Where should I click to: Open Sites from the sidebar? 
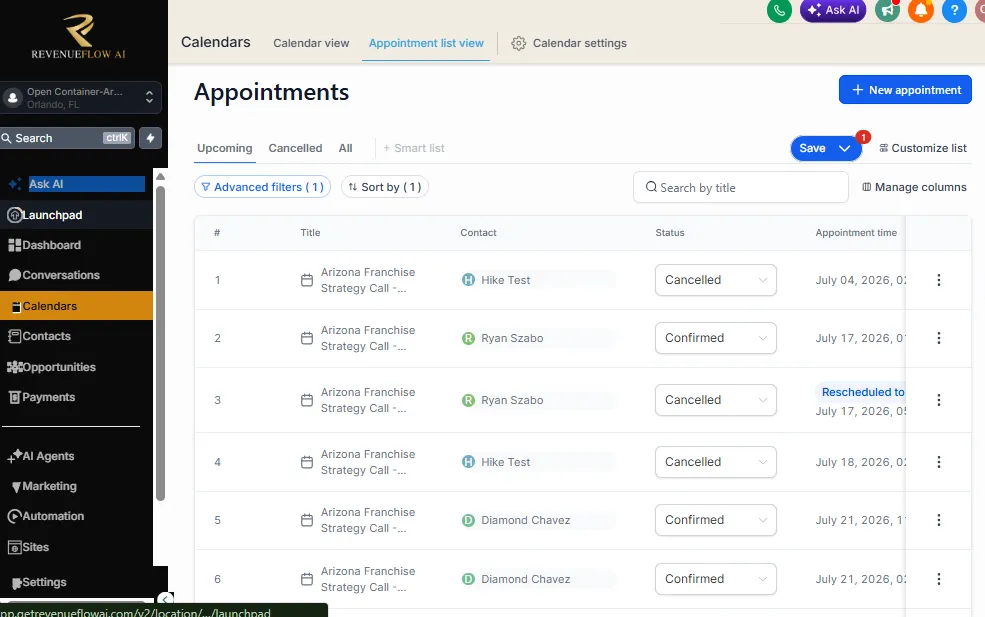click(76, 547)
